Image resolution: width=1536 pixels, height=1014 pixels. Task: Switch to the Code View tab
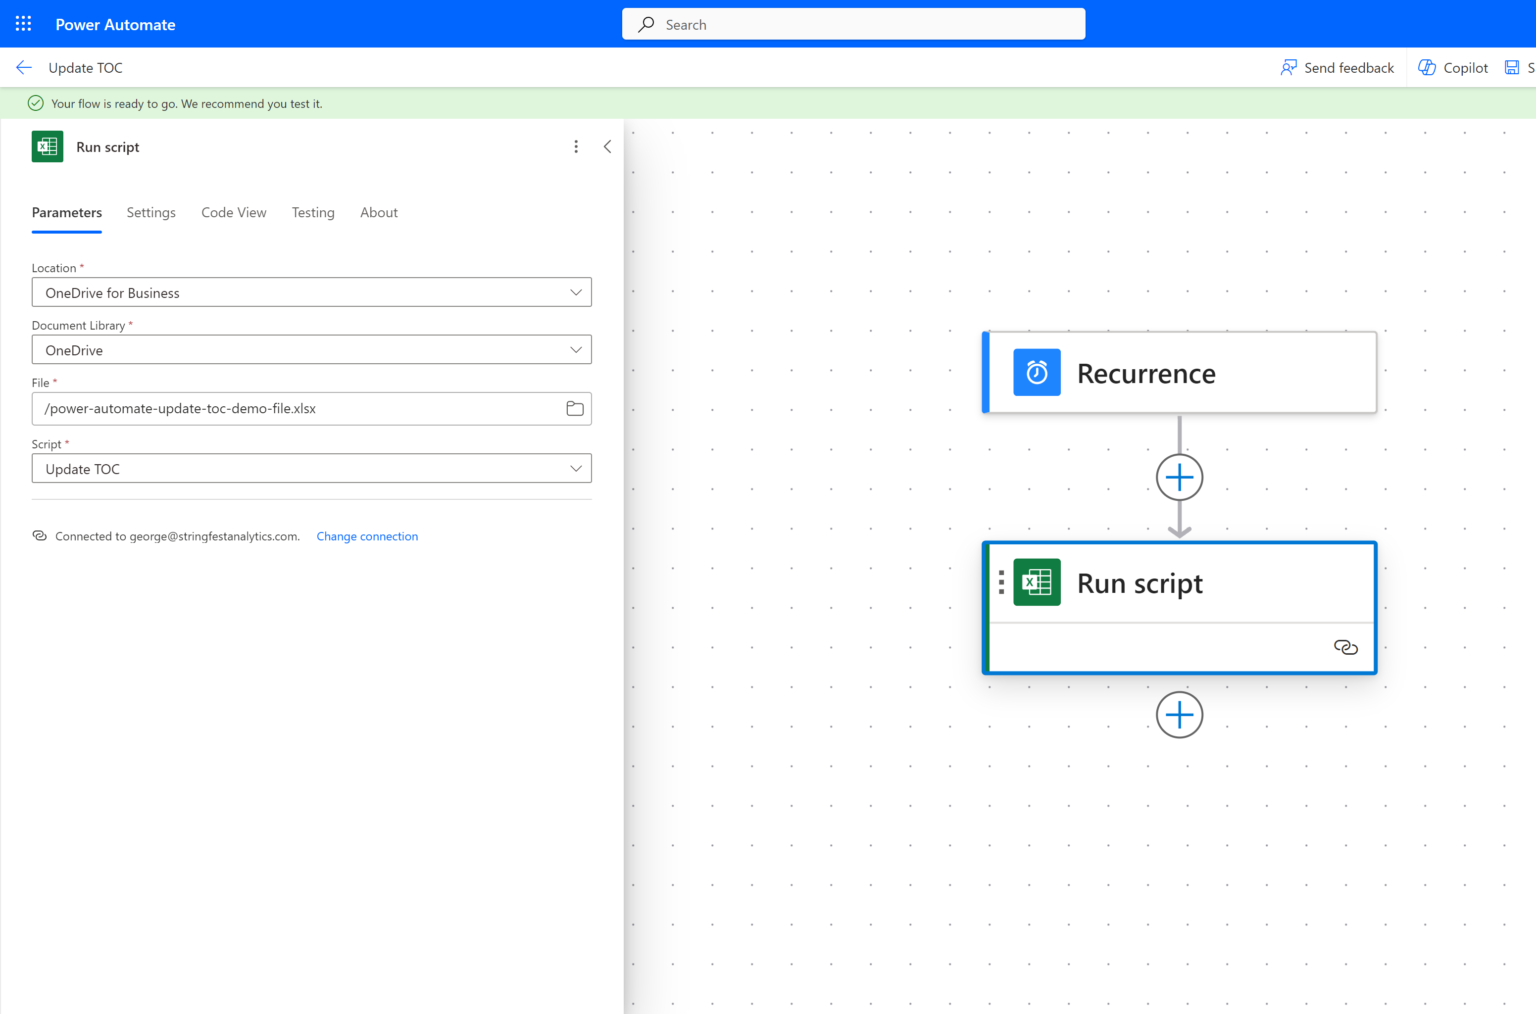point(234,212)
